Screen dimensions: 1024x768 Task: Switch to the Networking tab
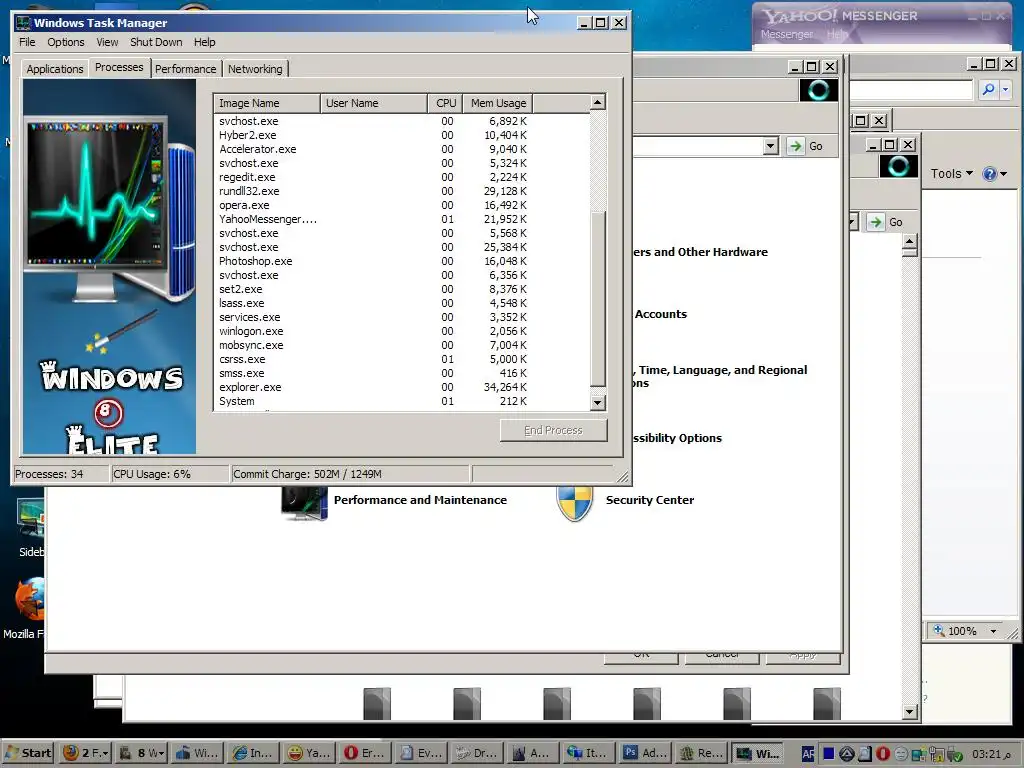(x=255, y=69)
